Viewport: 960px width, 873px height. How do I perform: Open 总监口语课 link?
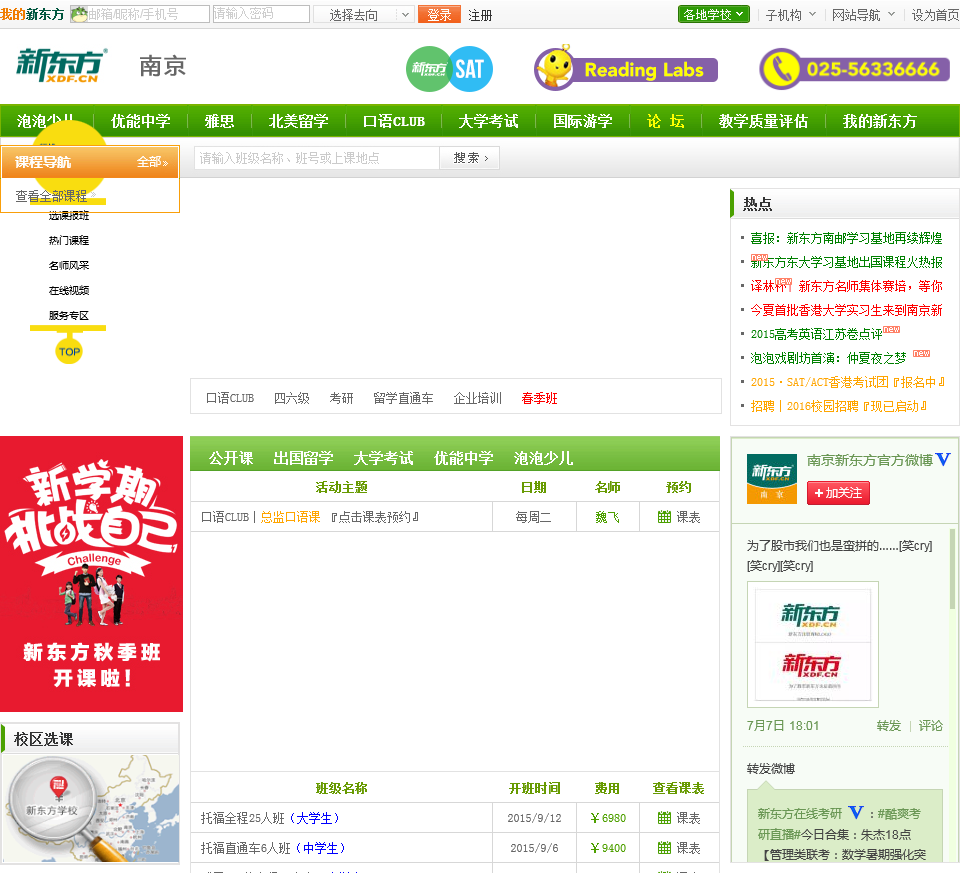[290, 517]
